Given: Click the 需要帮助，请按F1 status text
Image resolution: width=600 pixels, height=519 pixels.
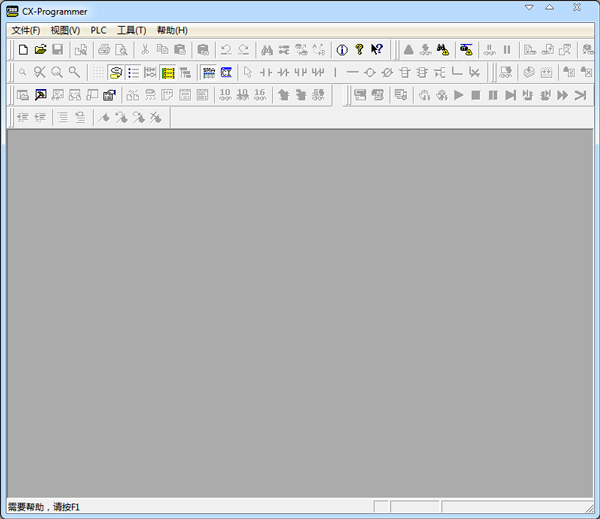Looking at the screenshot, I should coord(44,507).
